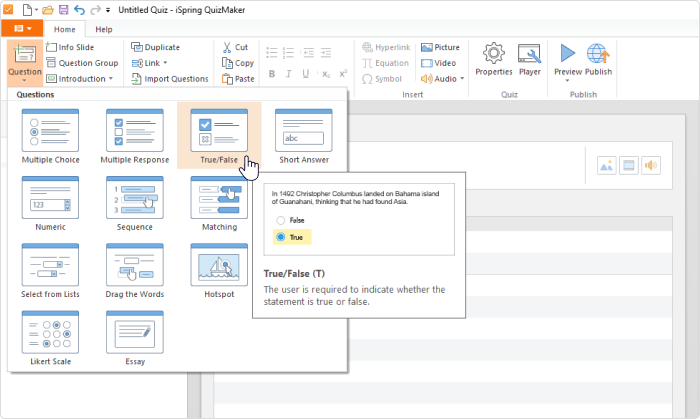Toggle bold formatting
The width and height of the screenshot is (700, 419).
(271, 74)
